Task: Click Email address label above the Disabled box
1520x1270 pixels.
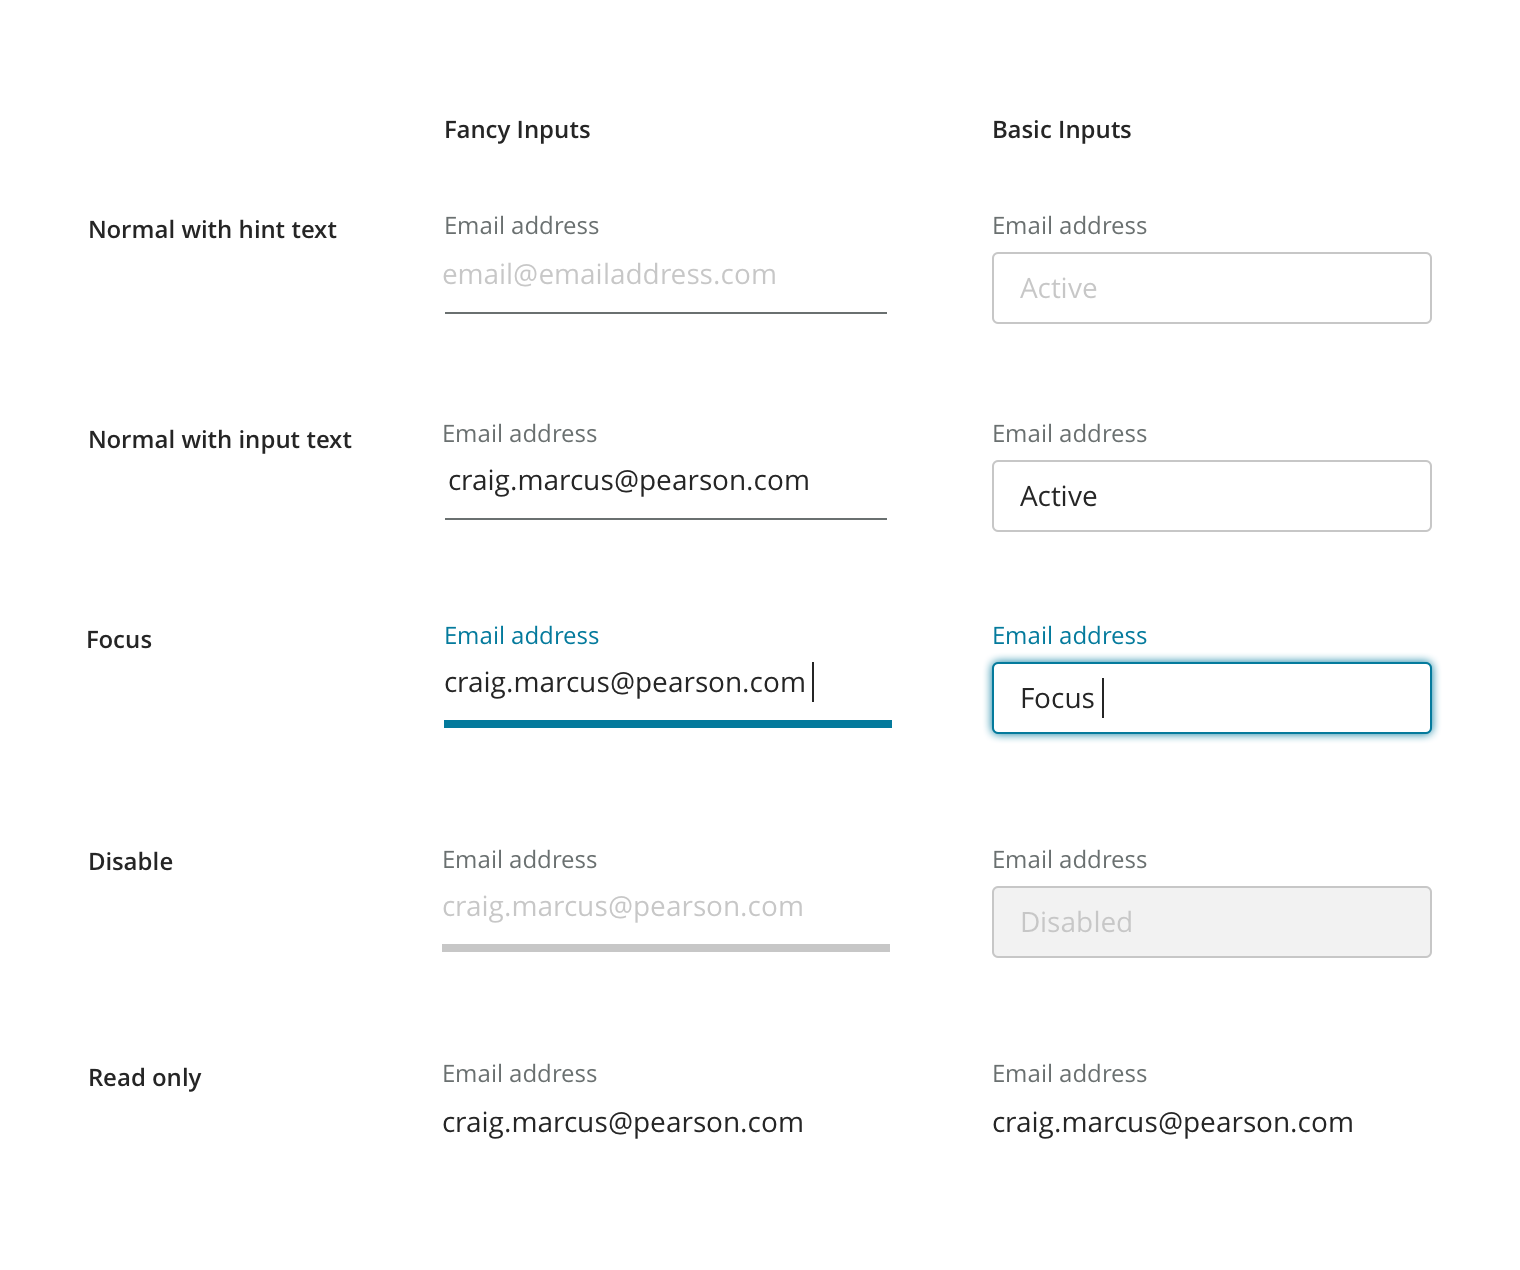Action: pos(1069,860)
